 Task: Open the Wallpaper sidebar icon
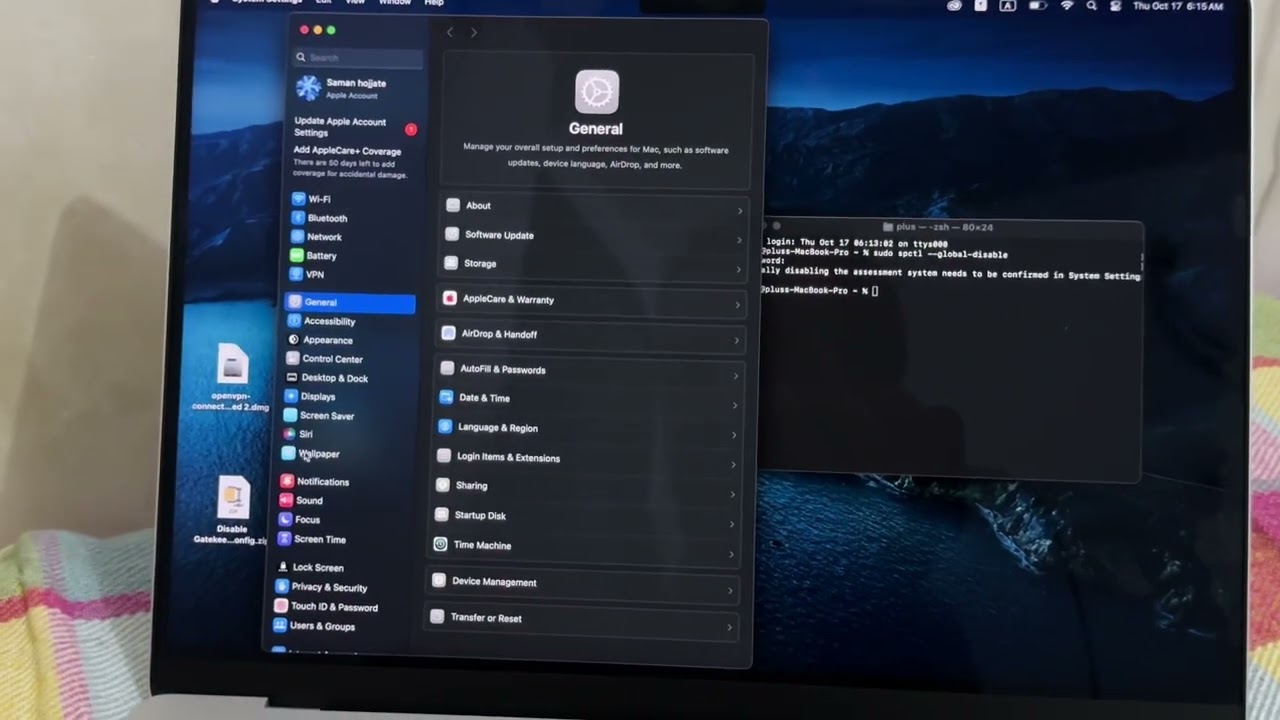click(x=289, y=453)
